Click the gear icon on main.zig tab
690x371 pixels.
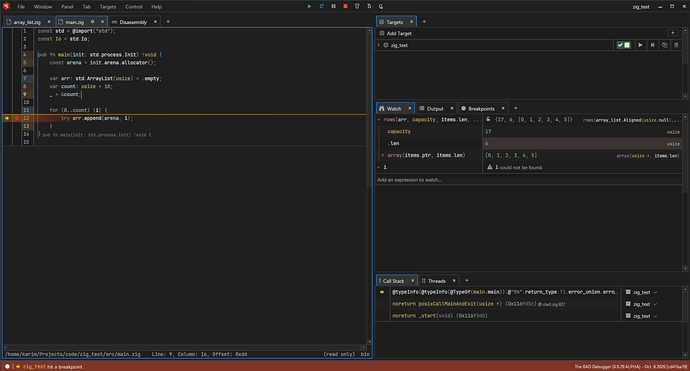click(92, 22)
